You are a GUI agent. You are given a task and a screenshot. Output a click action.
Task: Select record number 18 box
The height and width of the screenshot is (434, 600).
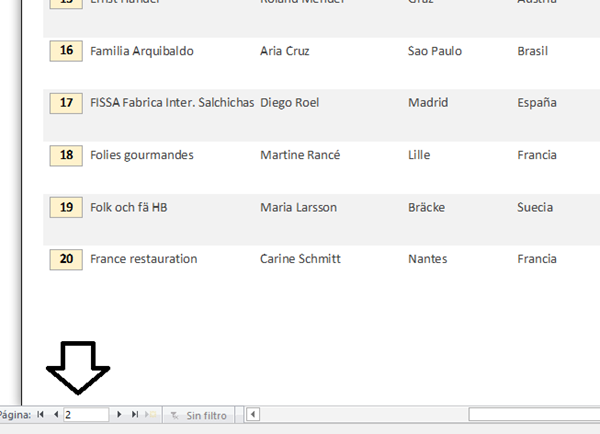pos(66,155)
